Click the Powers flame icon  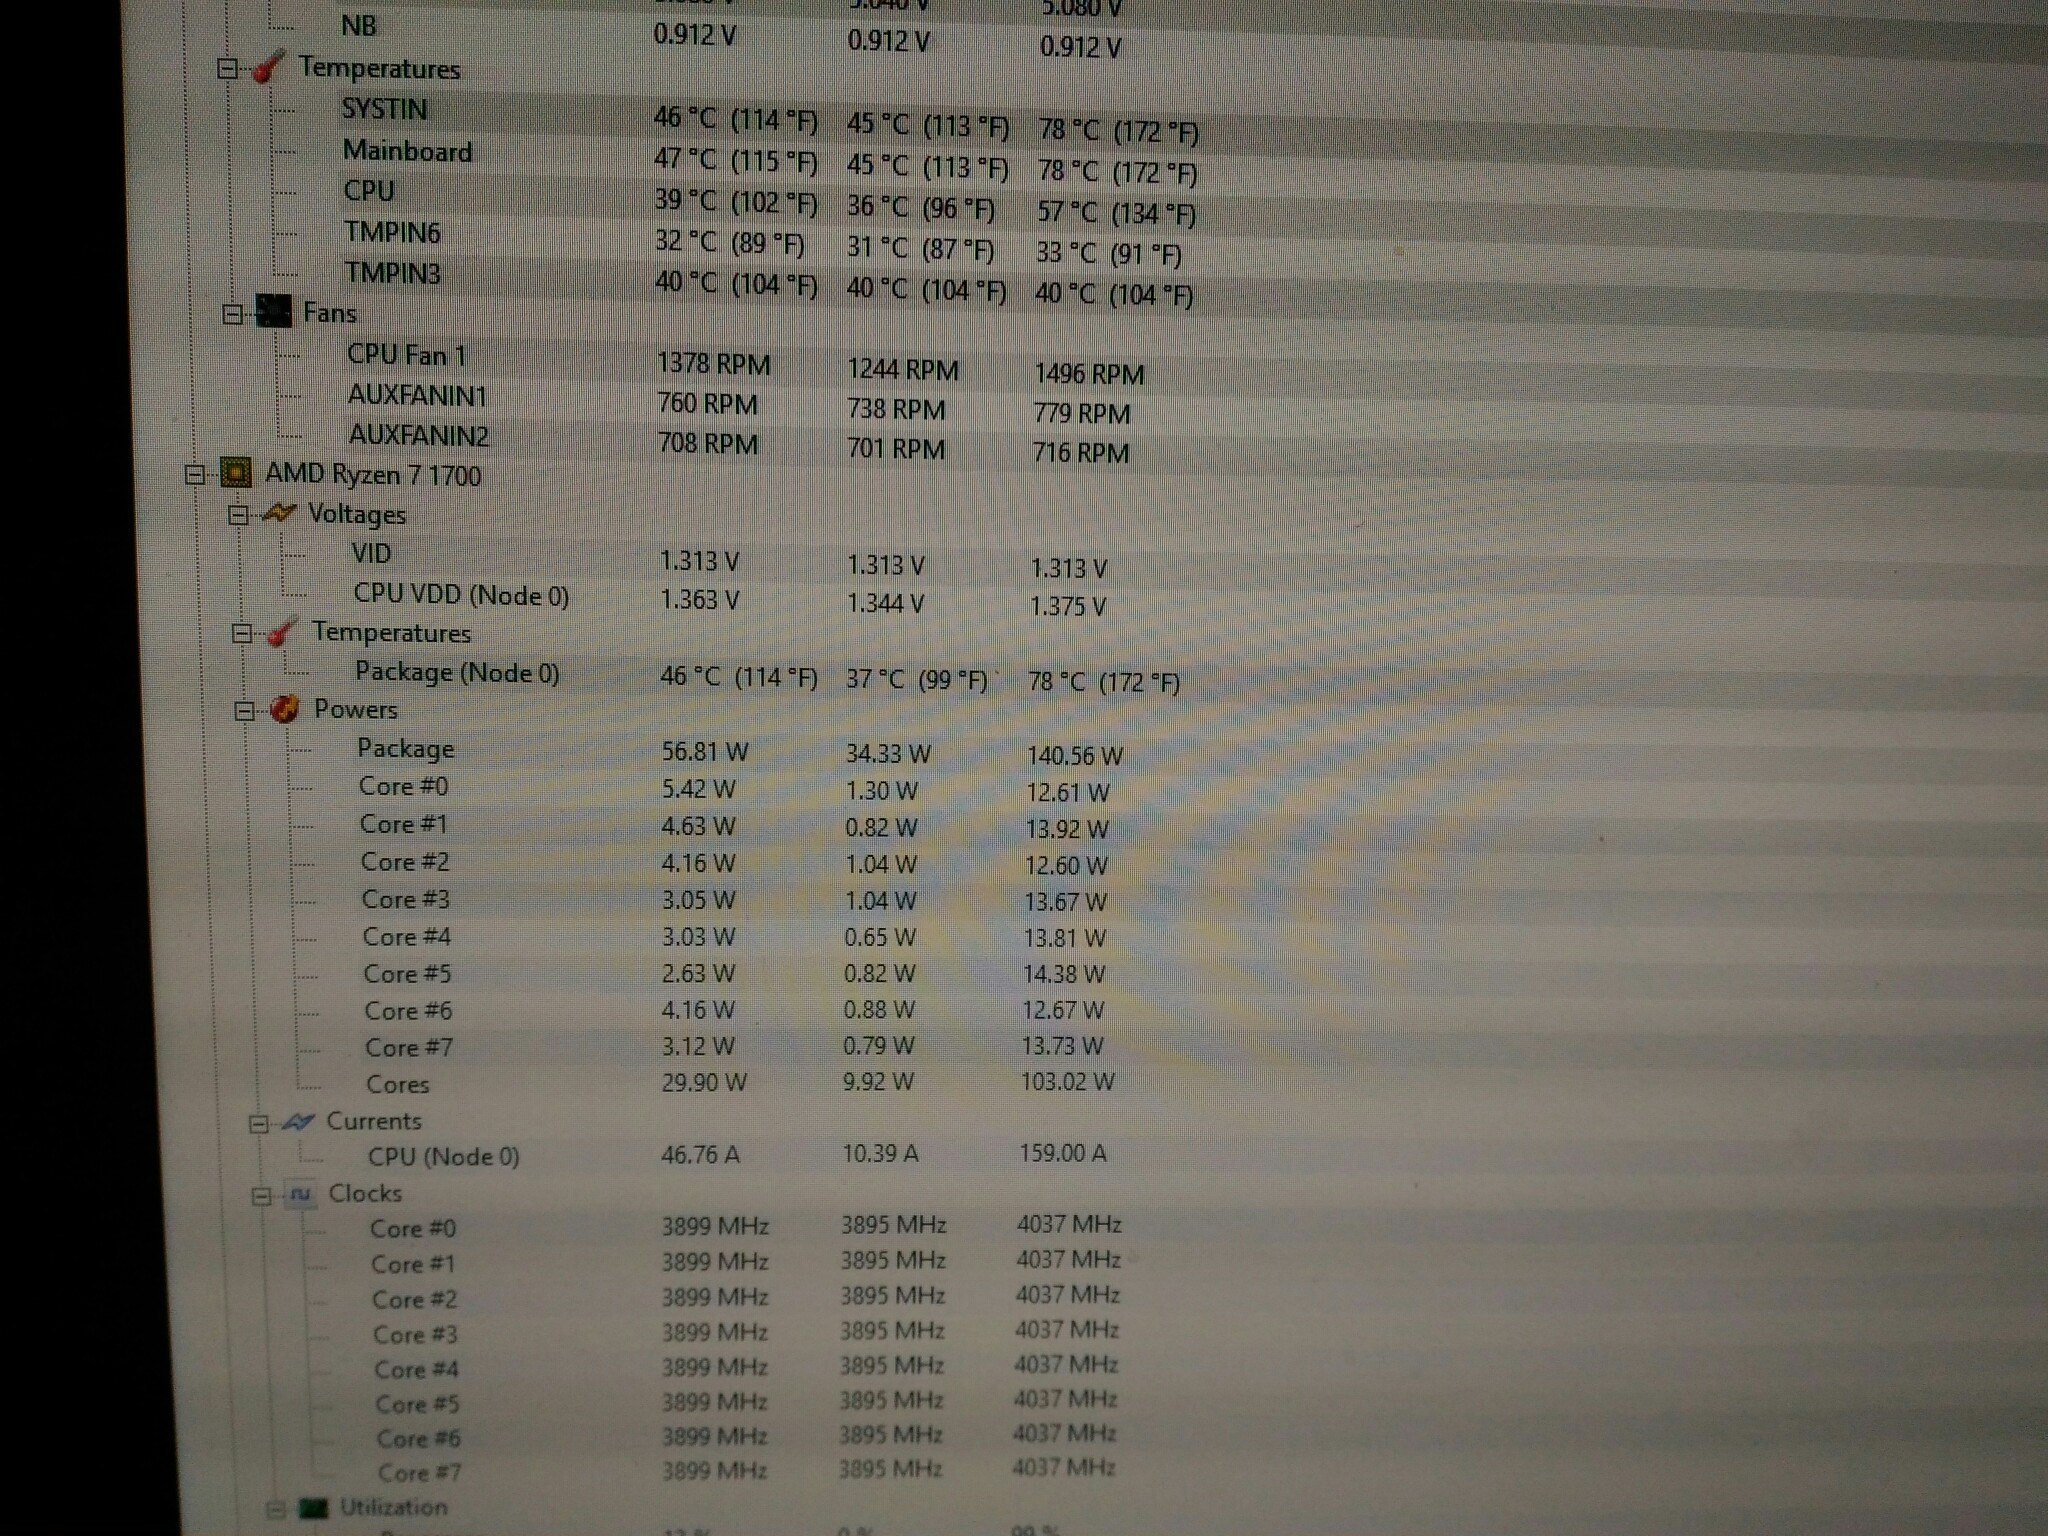[x=285, y=709]
